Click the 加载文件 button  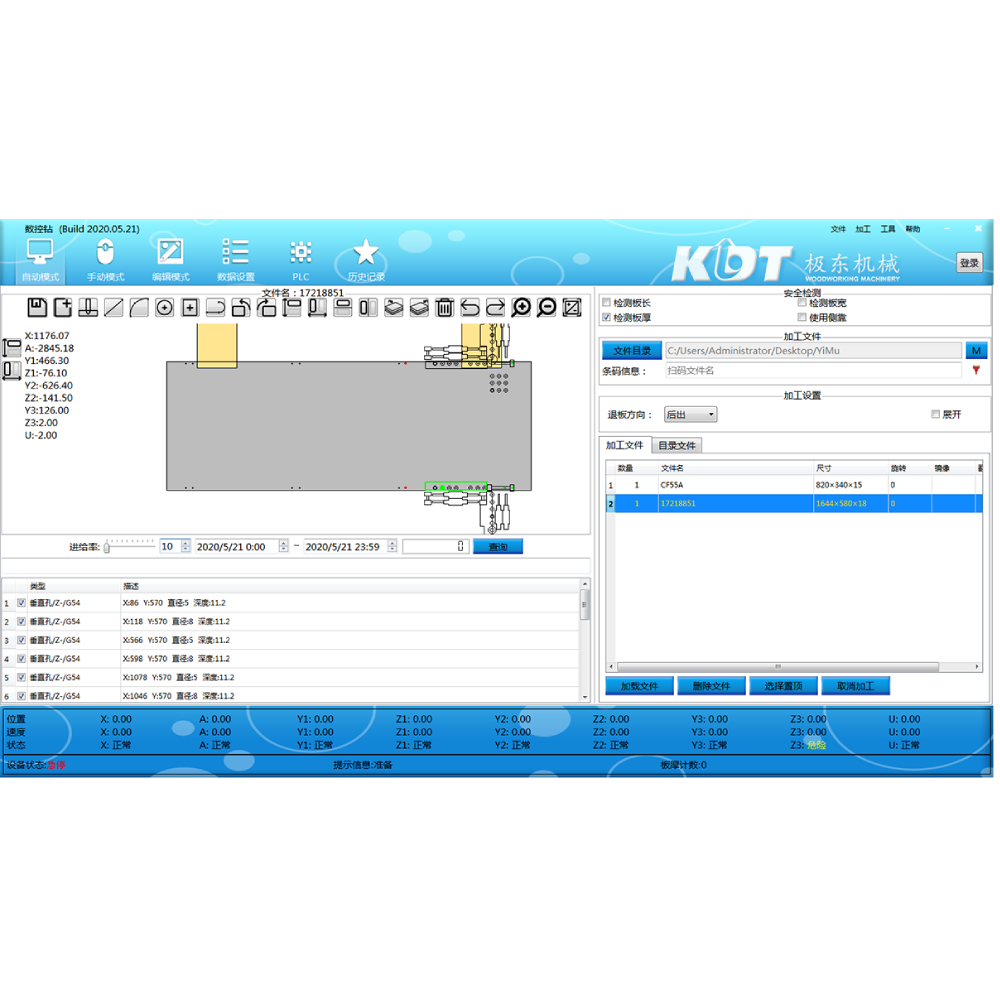(x=639, y=686)
